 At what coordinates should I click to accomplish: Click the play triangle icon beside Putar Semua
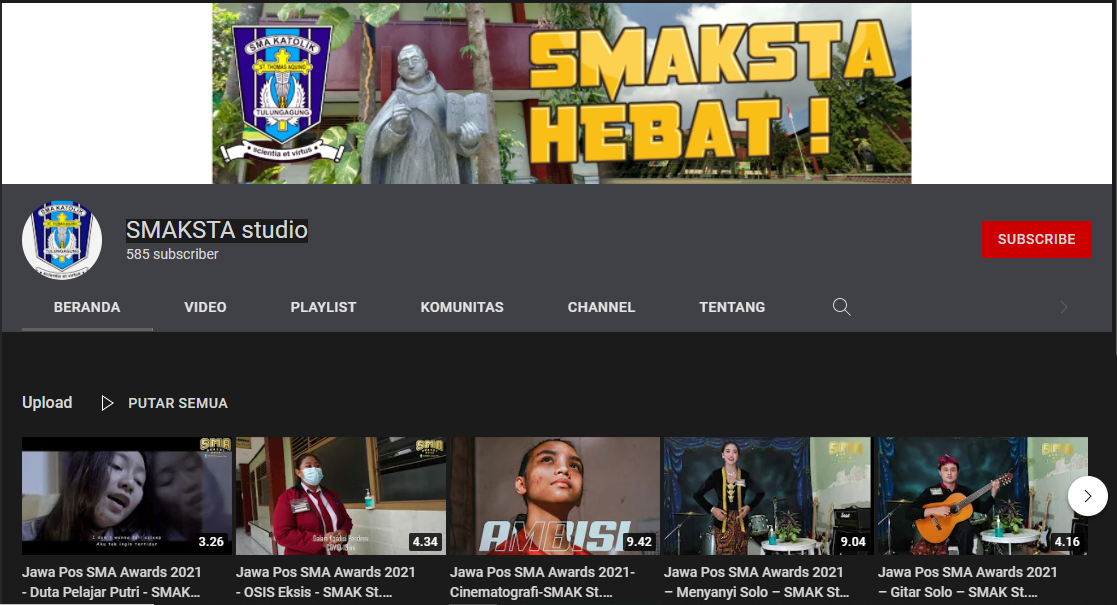[x=107, y=403]
